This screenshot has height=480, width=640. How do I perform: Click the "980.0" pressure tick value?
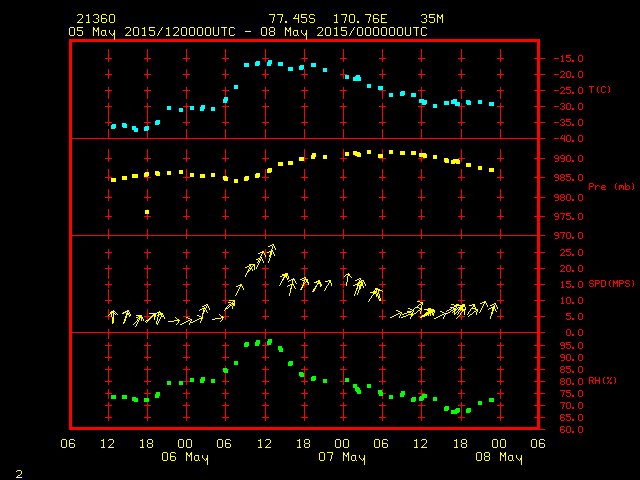569,198
